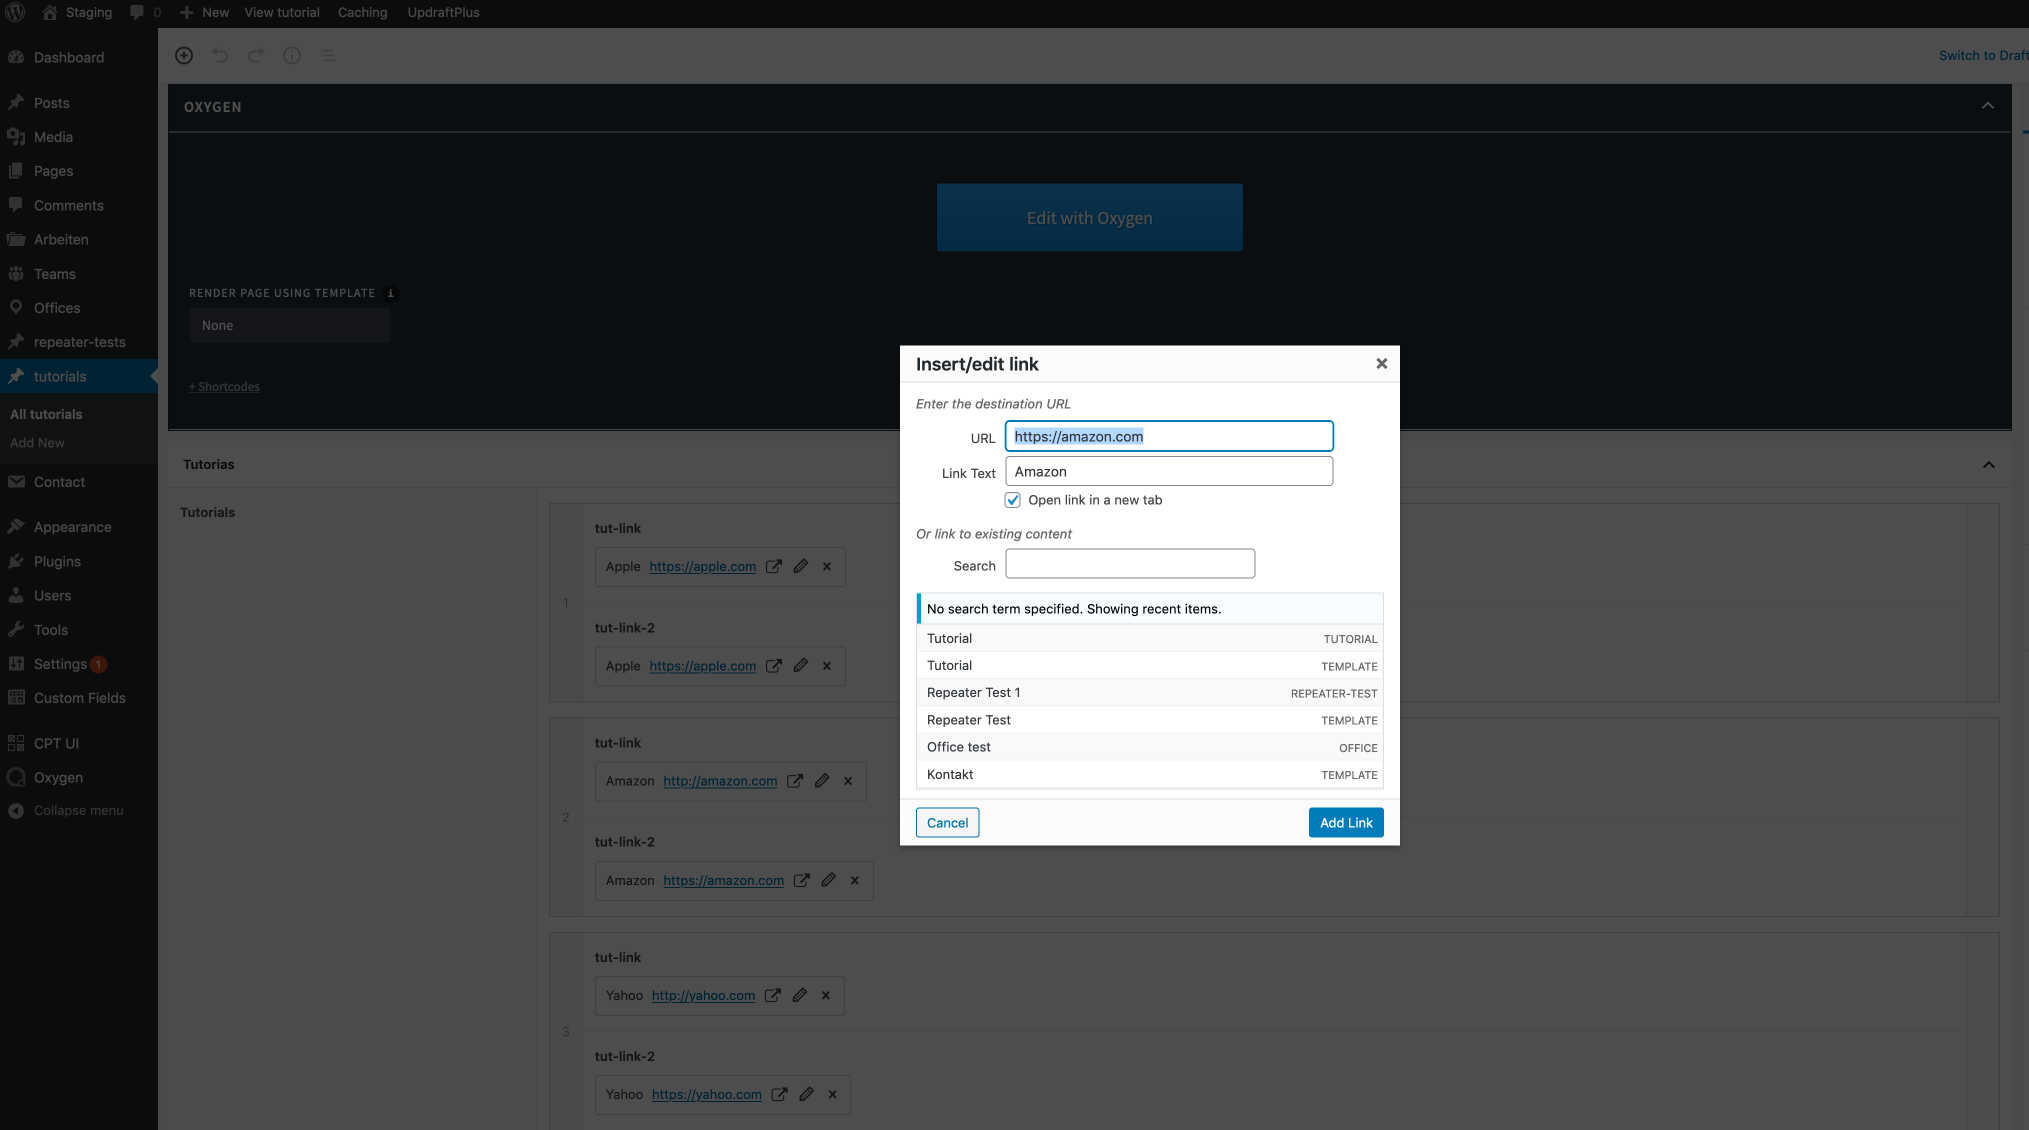Click into the Link Text field
This screenshot has height=1130, width=2029.
1169,472
